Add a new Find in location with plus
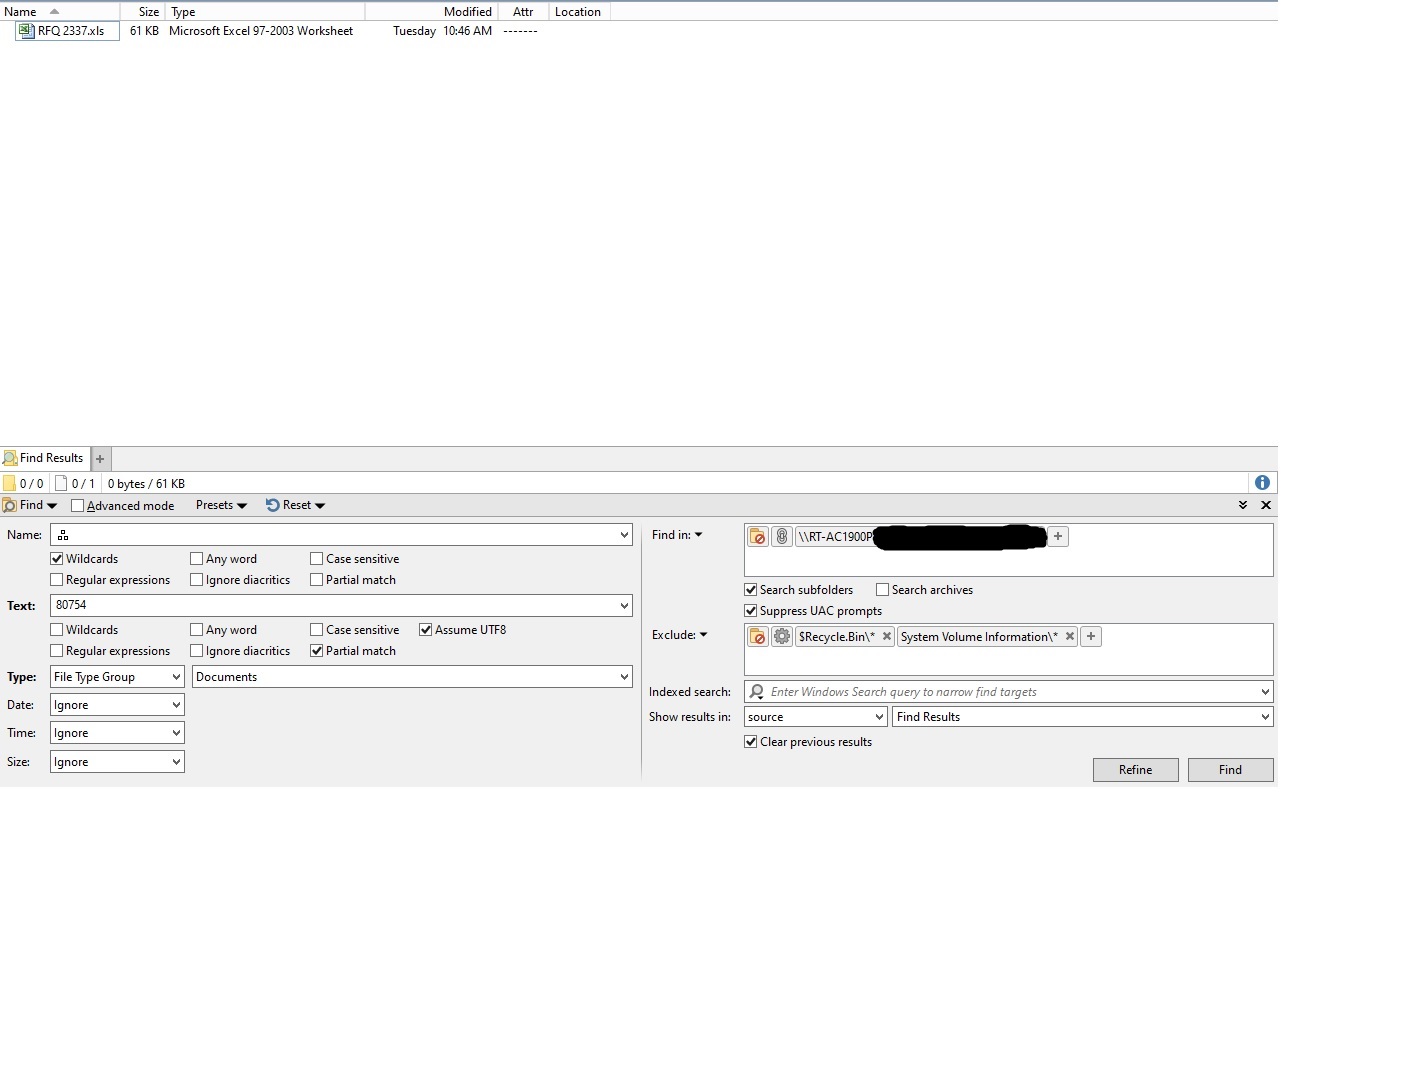1424x1068 pixels. 1058,537
